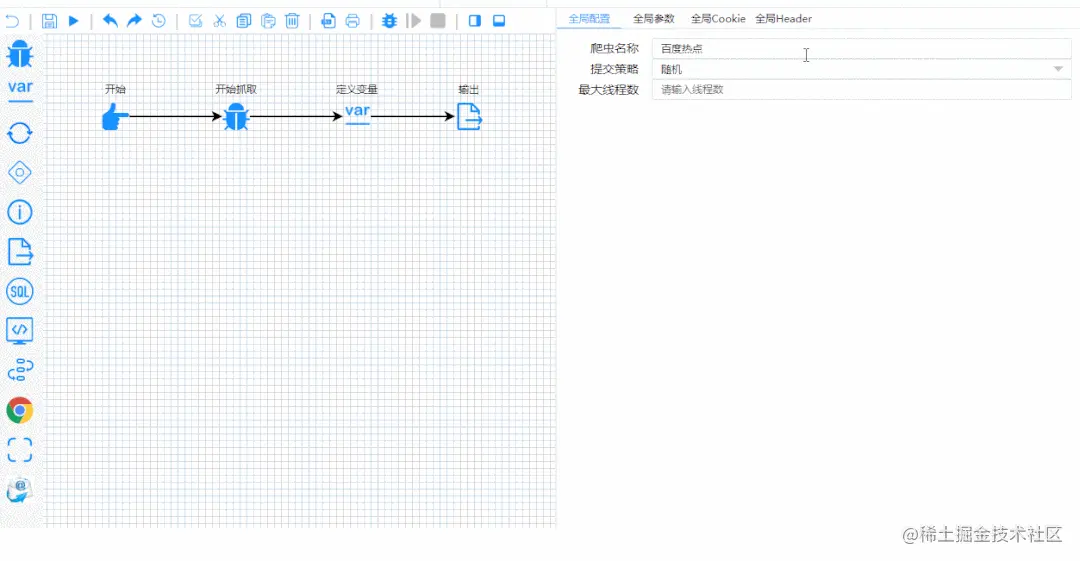This screenshot has width=1080, height=561.
Task: Select the diamond node in sidebar
Action: [x=20, y=172]
